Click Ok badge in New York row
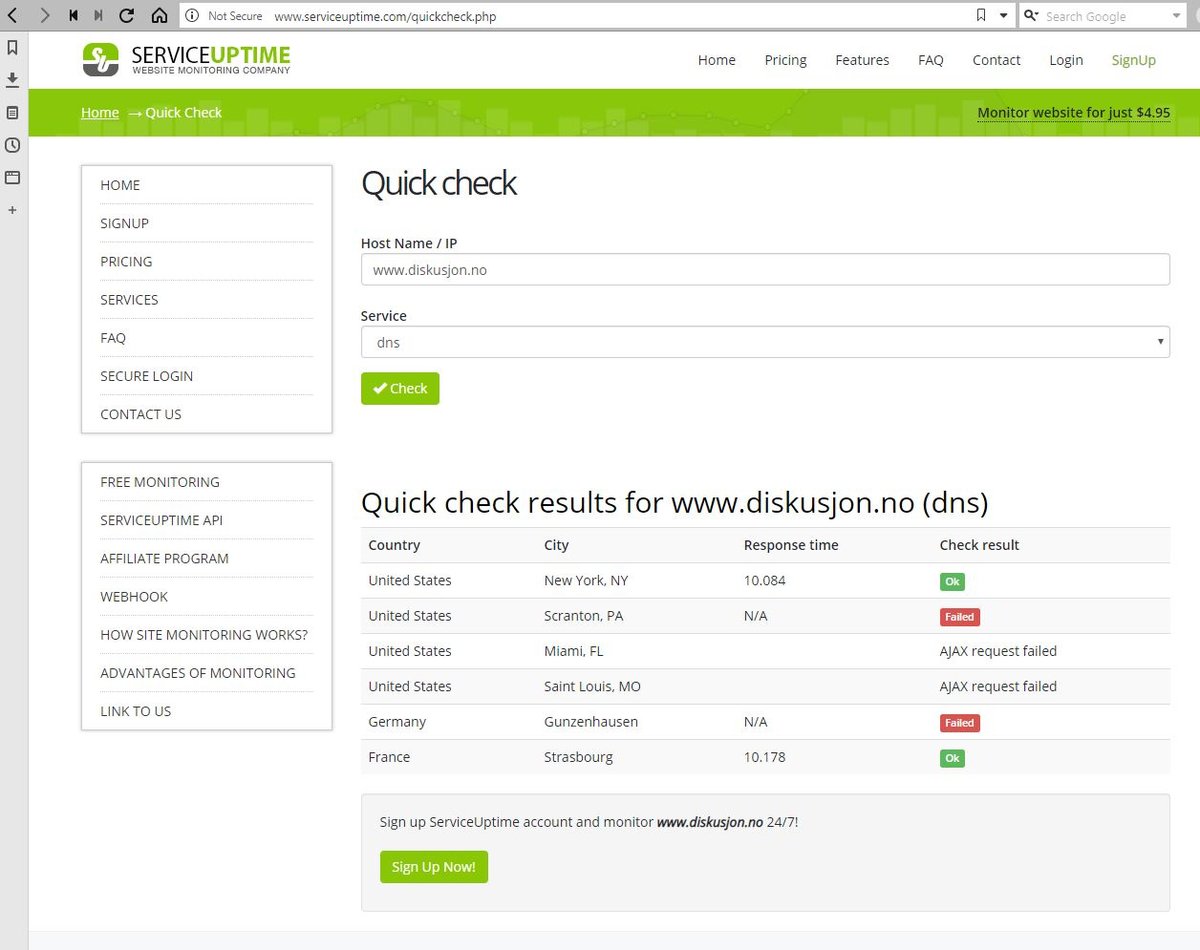This screenshot has width=1200, height=950. [x=952, y=581]
